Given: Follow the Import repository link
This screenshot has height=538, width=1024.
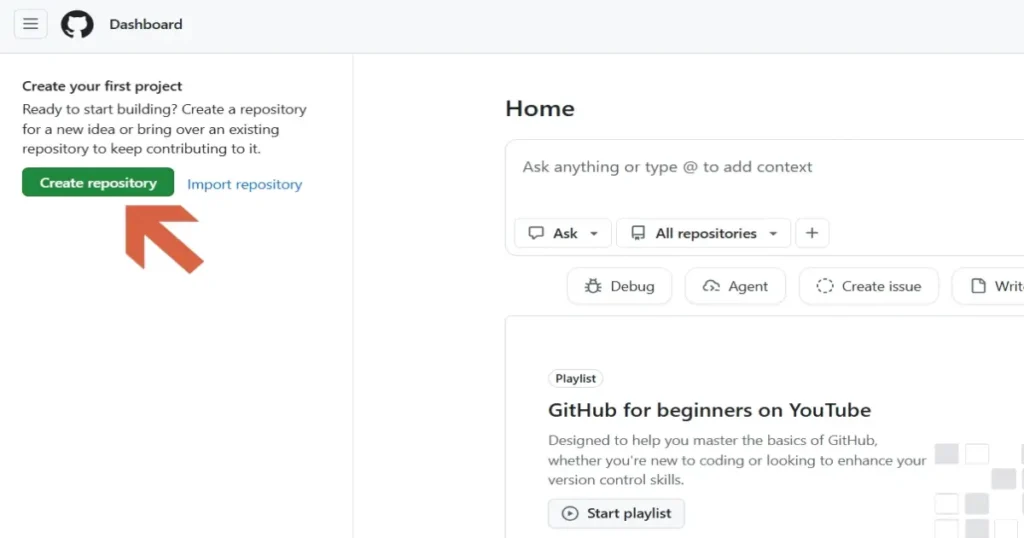Looking at the screenshot, I should [x=244, y=184].
